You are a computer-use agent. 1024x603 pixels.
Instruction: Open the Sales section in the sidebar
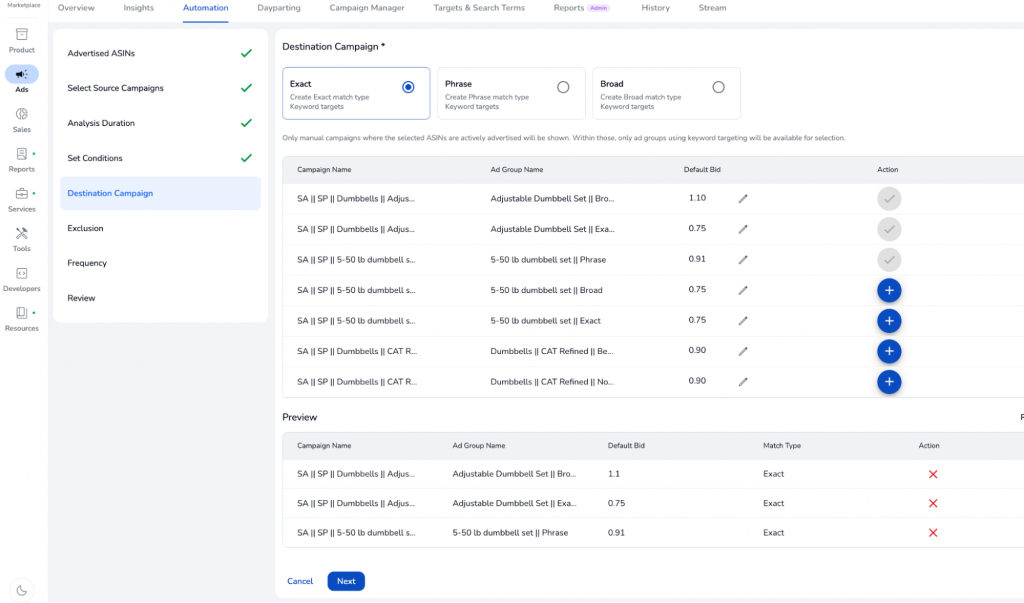[x=22, y=120]
